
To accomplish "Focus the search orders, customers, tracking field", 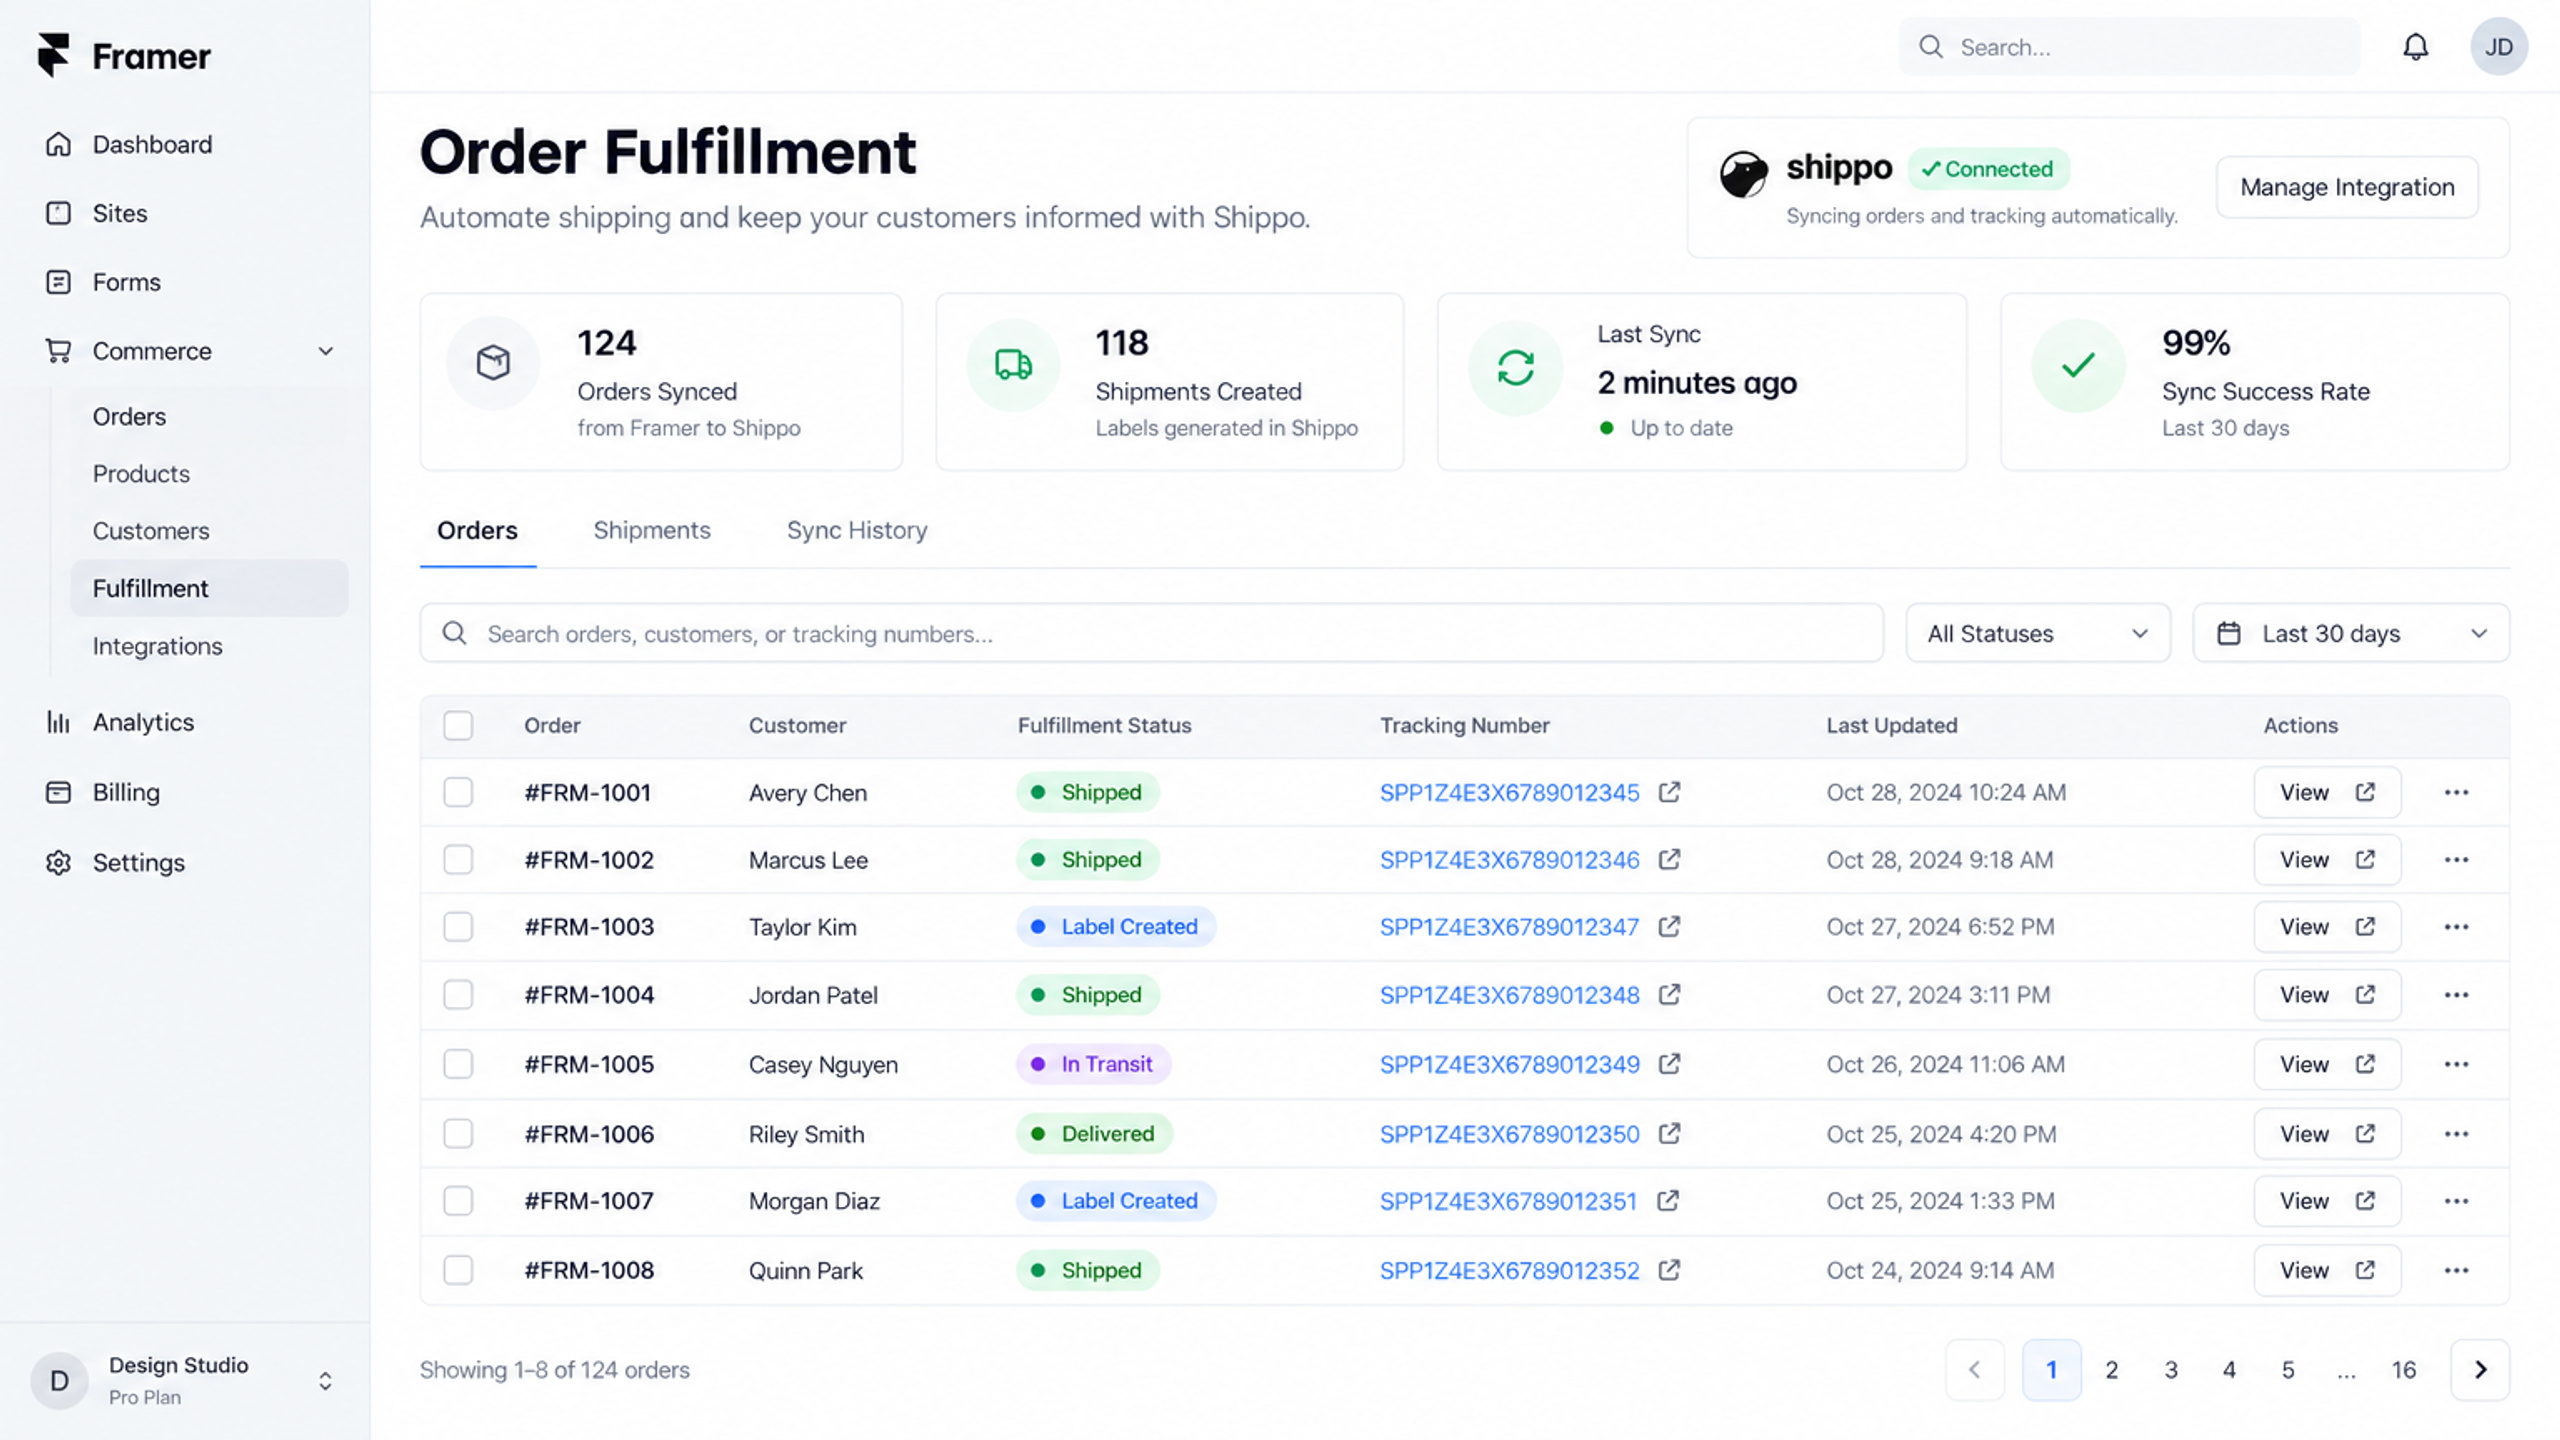I will 1152,633.
